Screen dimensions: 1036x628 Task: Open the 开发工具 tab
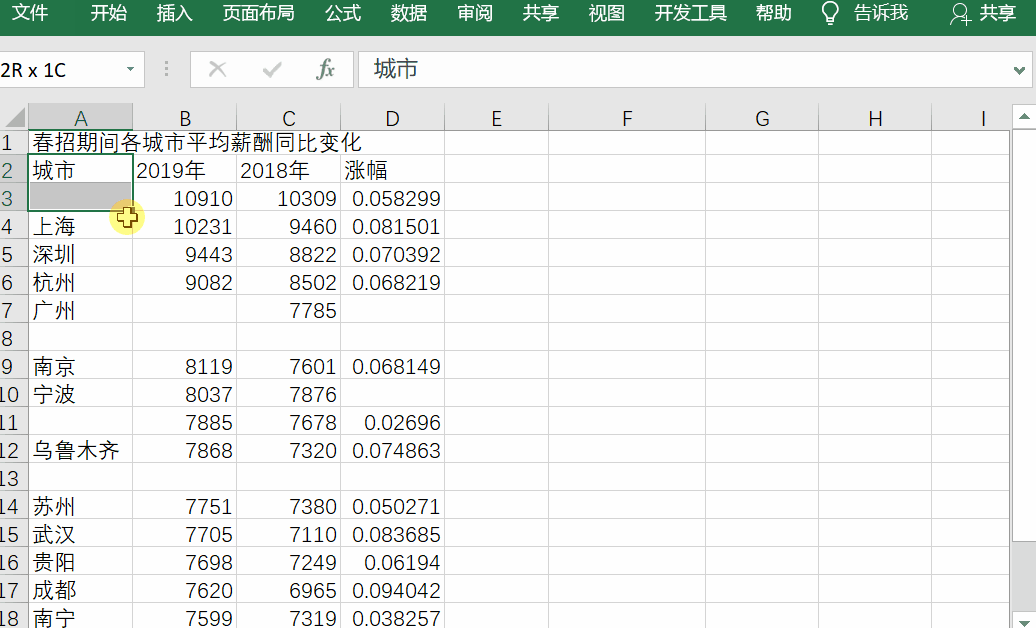coord(690,13)
